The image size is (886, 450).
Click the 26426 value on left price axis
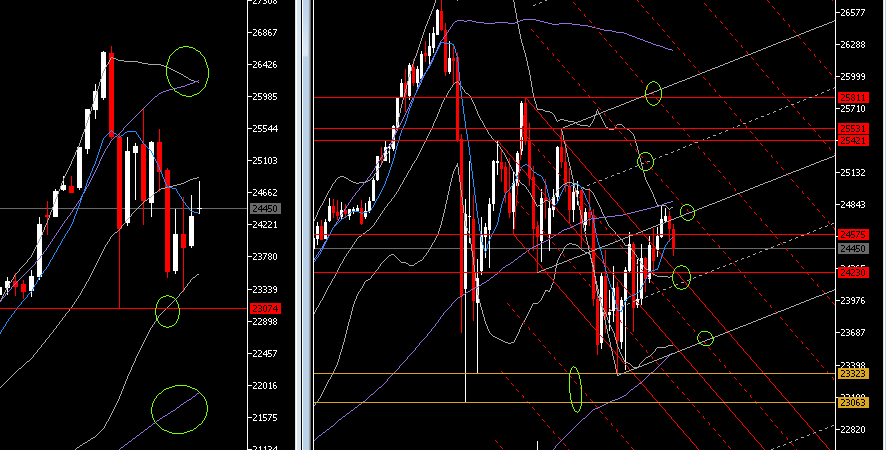pyautogui.click(x=264, y=64)
